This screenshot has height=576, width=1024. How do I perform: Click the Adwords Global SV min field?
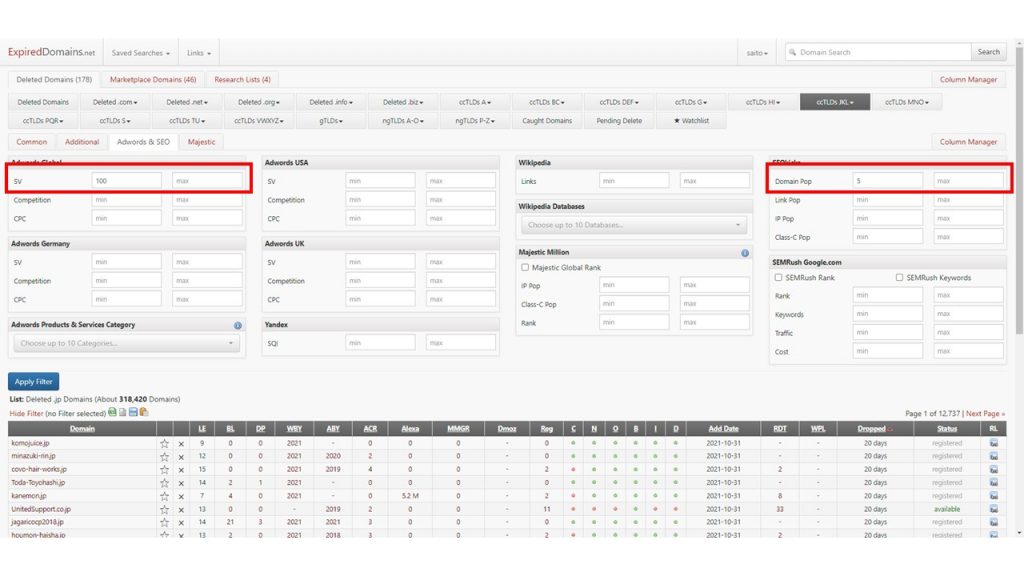(127, 181)
